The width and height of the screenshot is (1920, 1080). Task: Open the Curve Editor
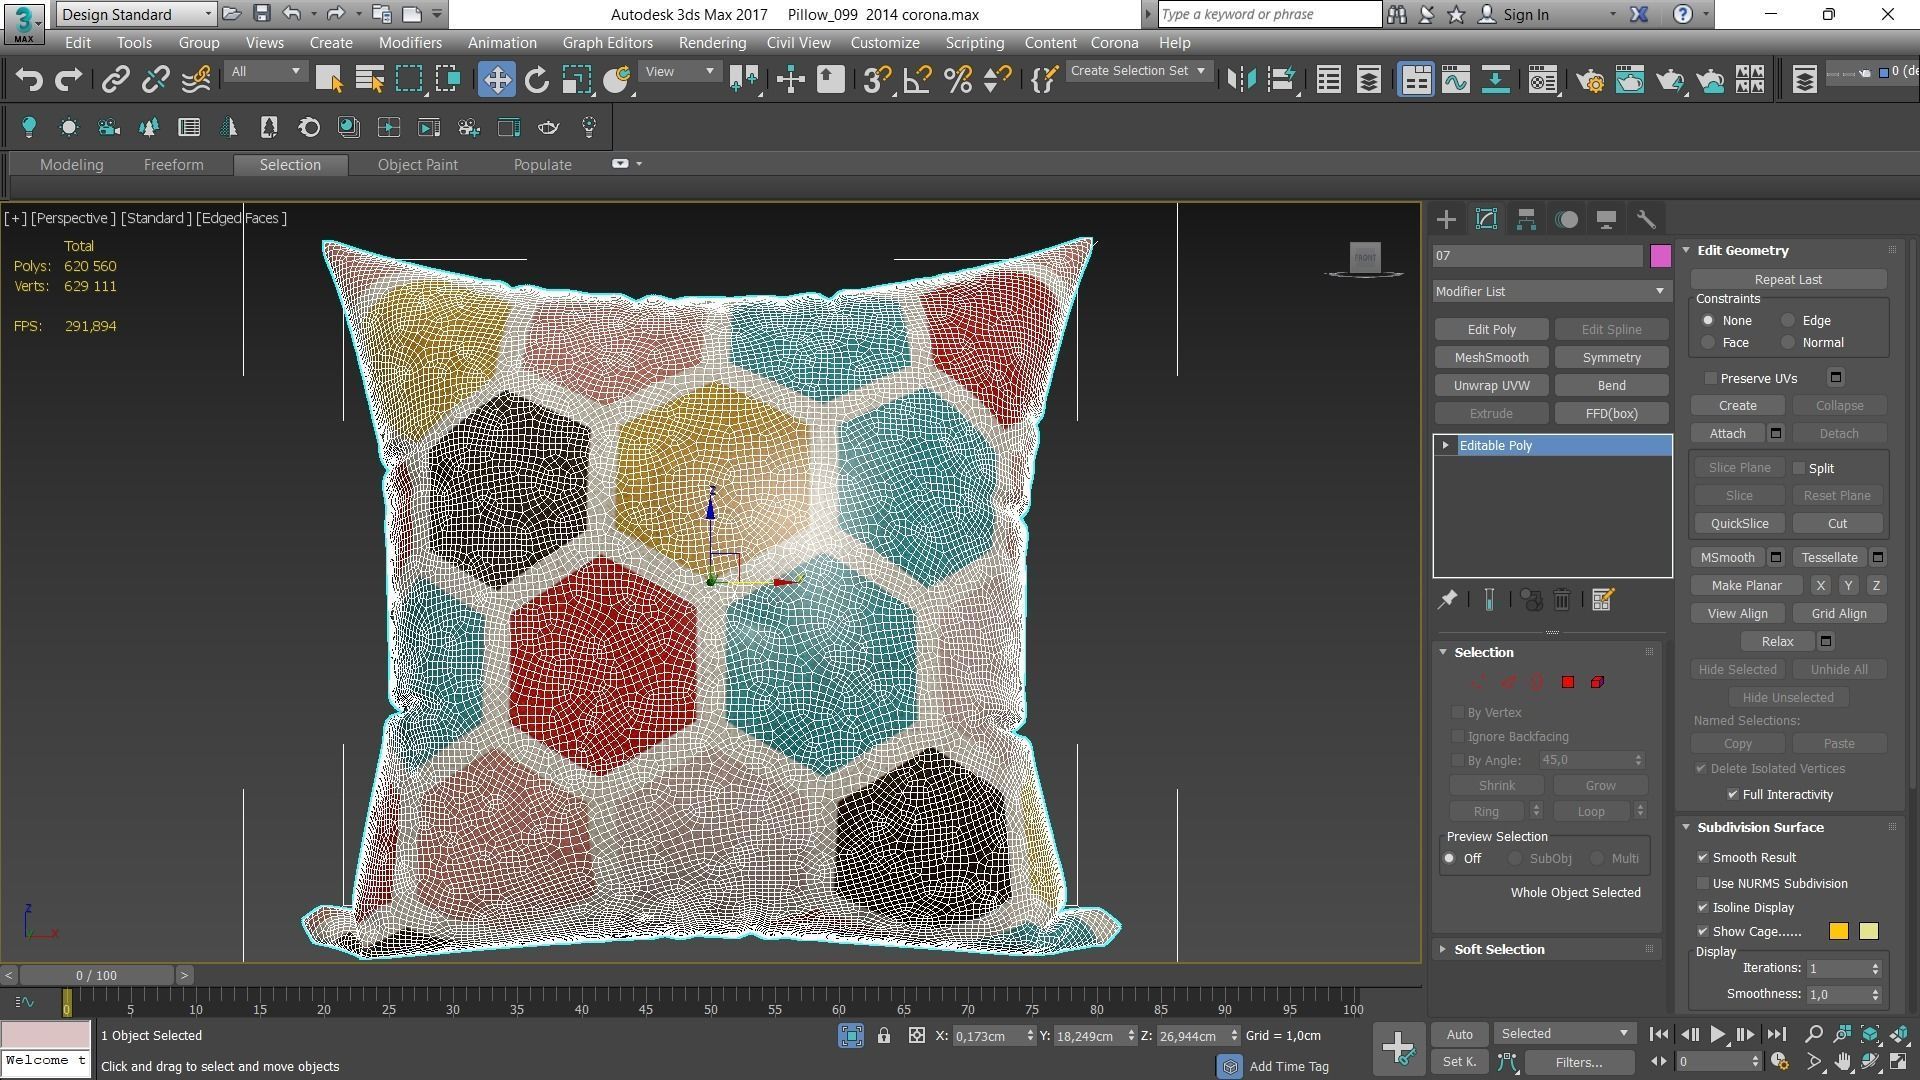click(1456, 80)
